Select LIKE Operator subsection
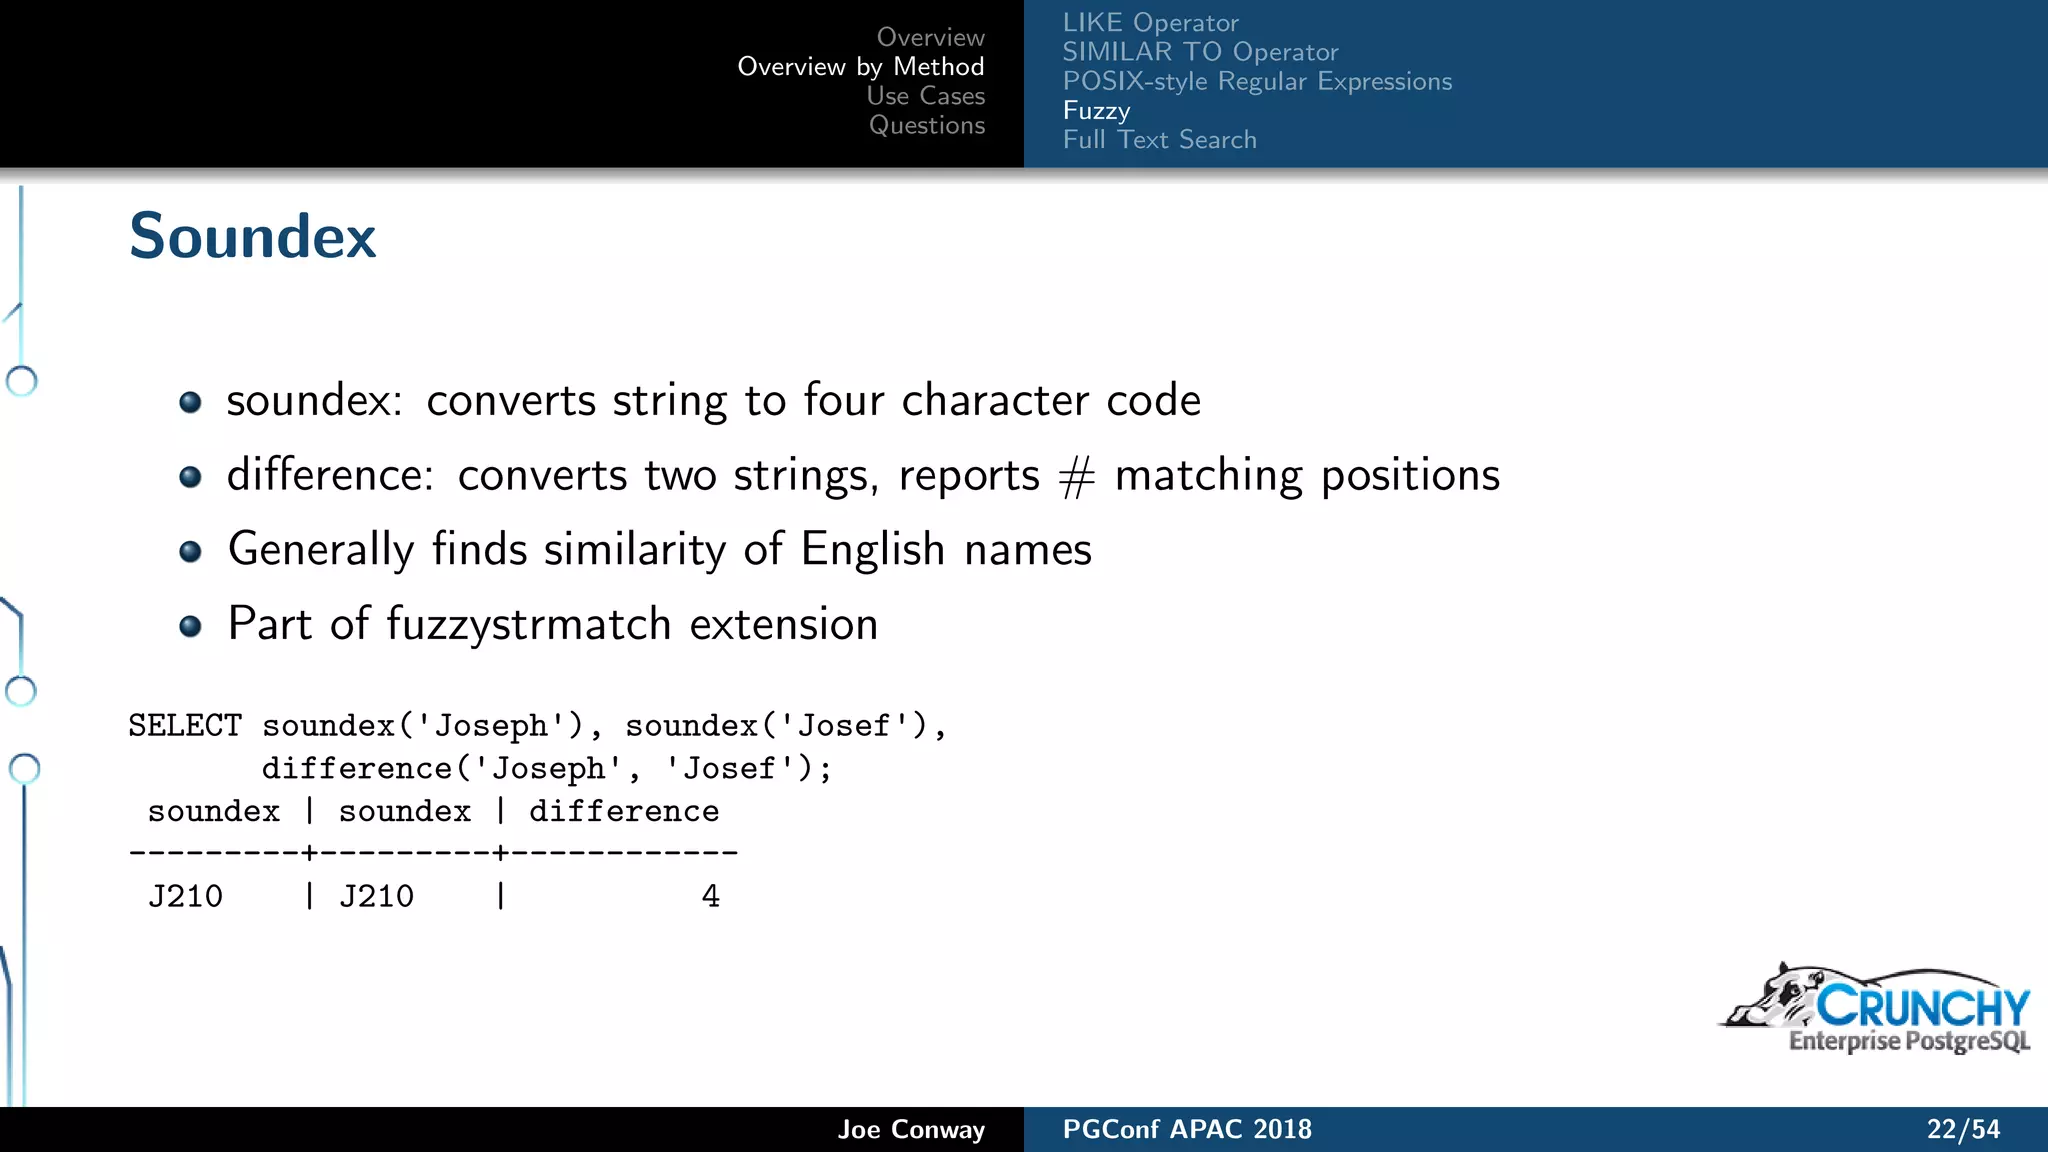Viewport: 2048px width, 1152px height. [x=1150, y=23]
